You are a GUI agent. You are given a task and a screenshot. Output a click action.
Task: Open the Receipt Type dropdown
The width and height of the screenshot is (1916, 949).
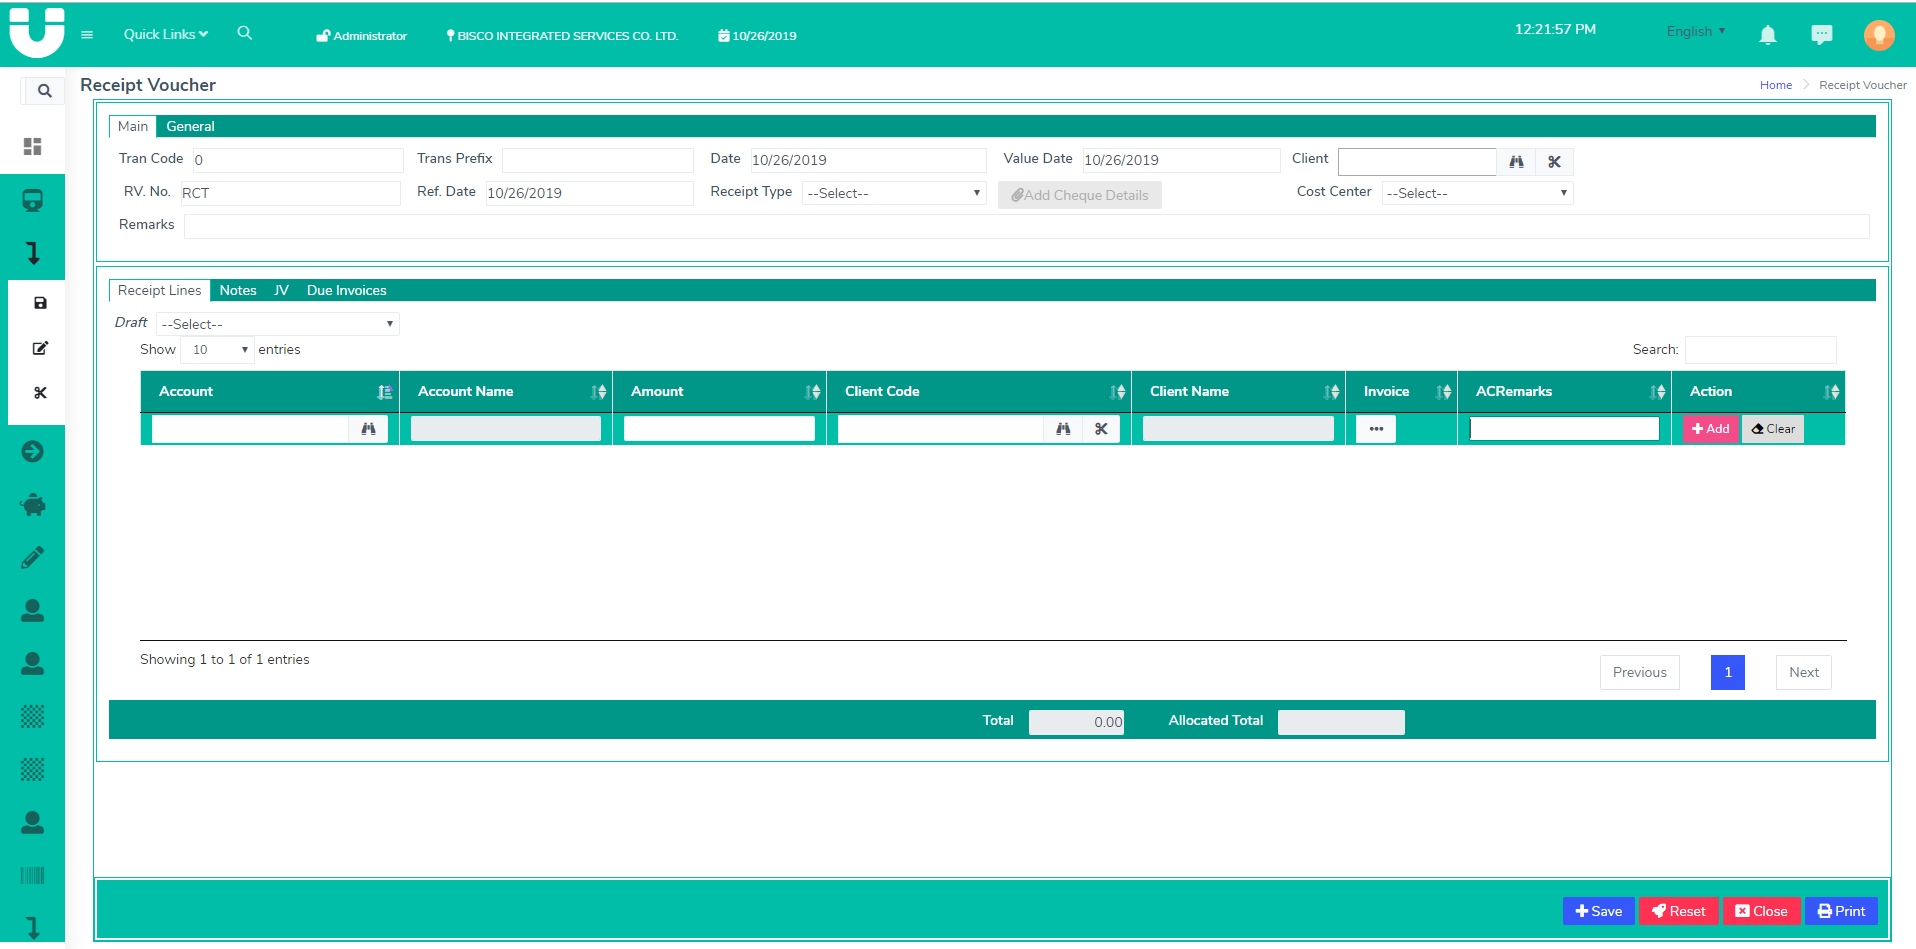tap(894, 193)
